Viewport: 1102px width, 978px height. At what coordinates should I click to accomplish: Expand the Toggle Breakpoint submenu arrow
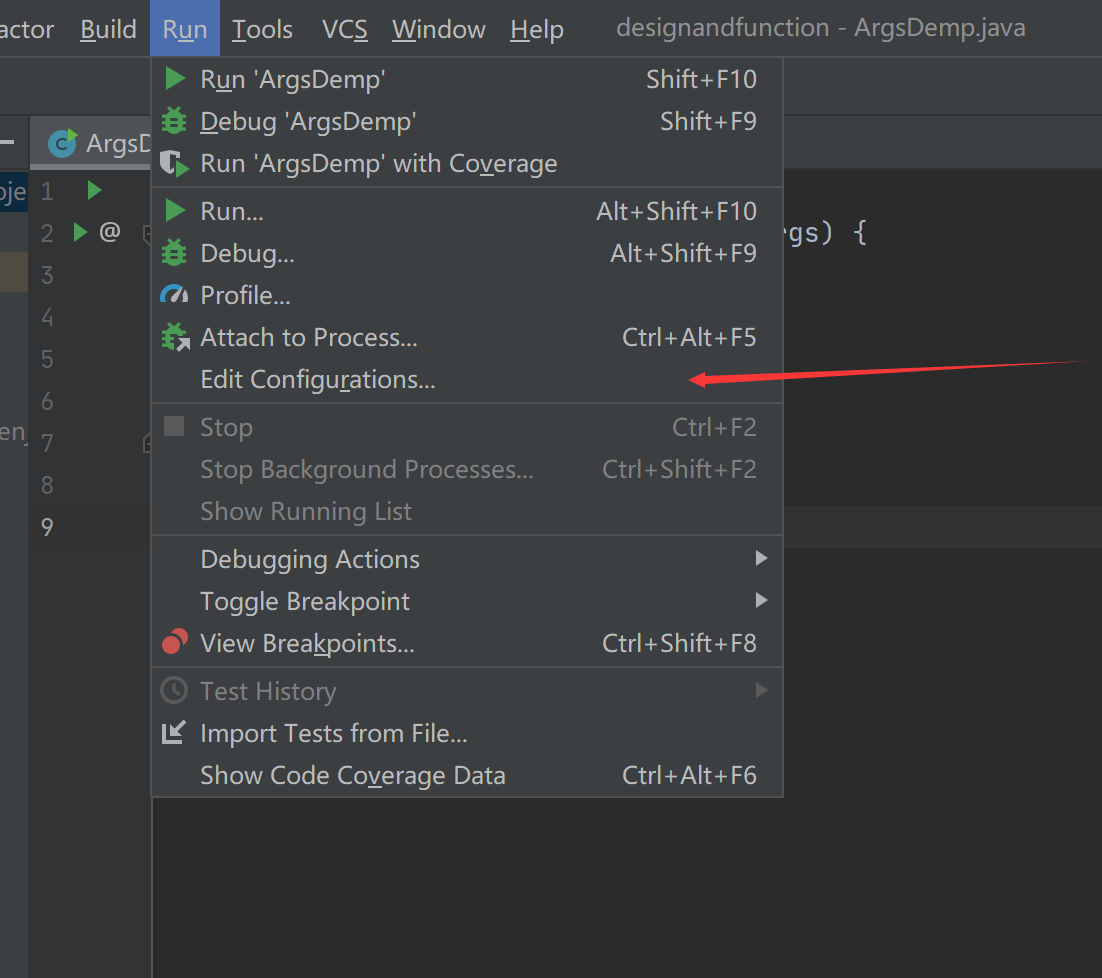click(x=761, y=601)
